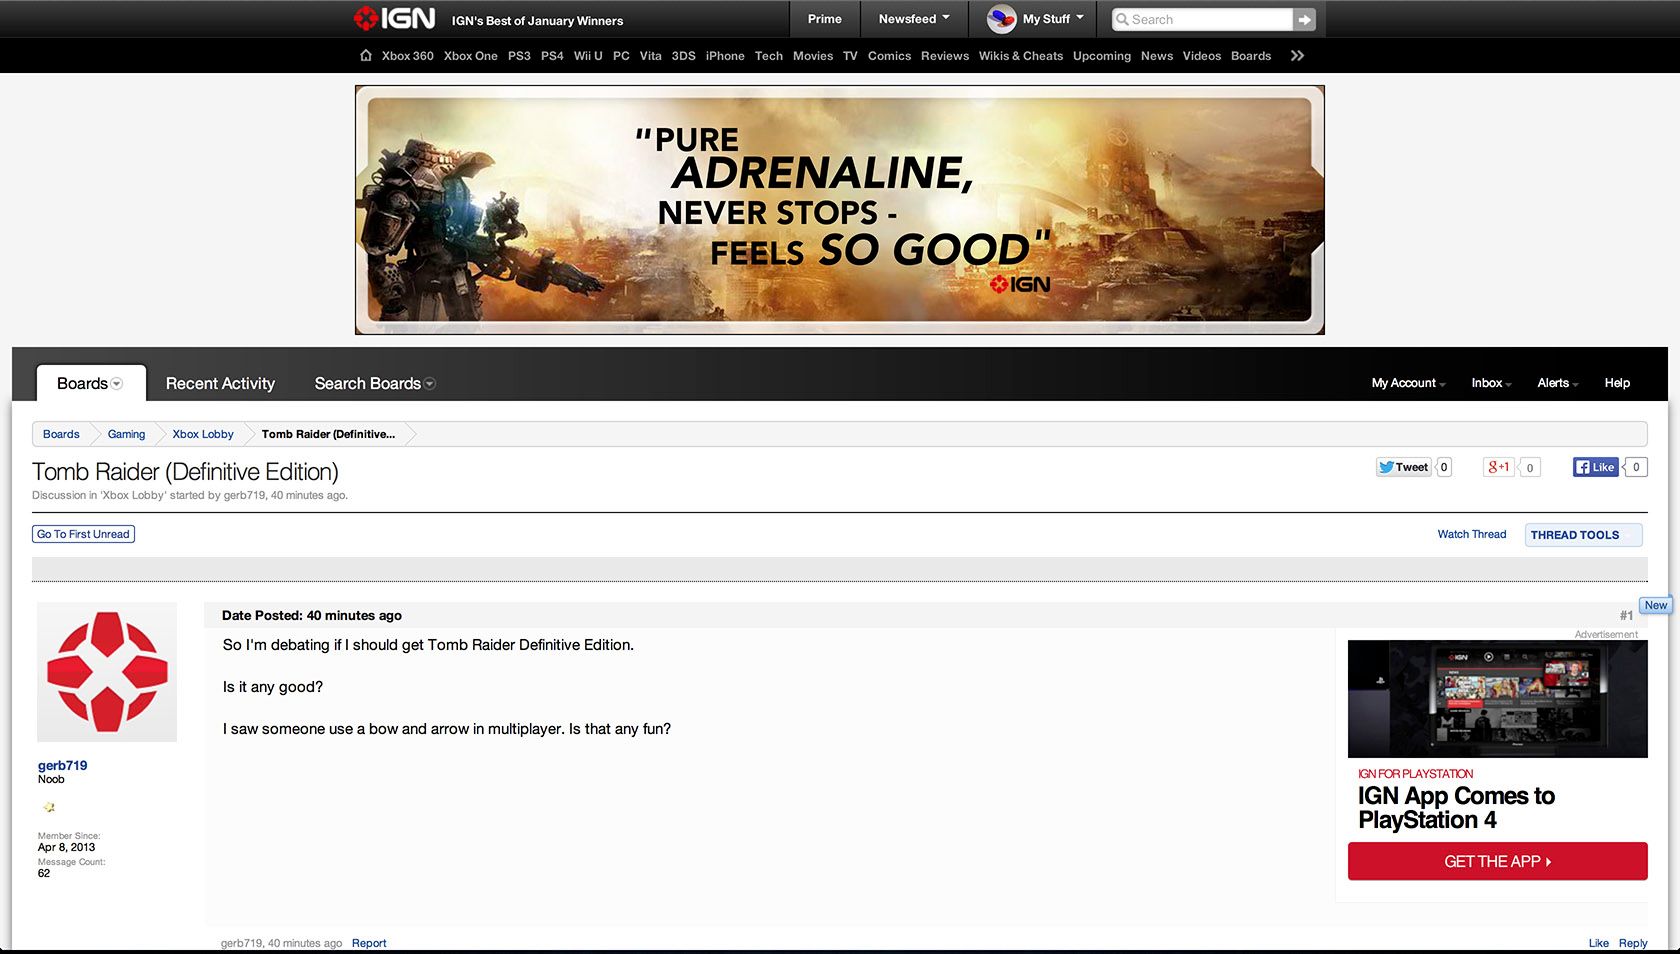Screen dimensions: 1680x954
Task: Click into the Search input field
Action: pyautogui.click(x=1204, y=19)
